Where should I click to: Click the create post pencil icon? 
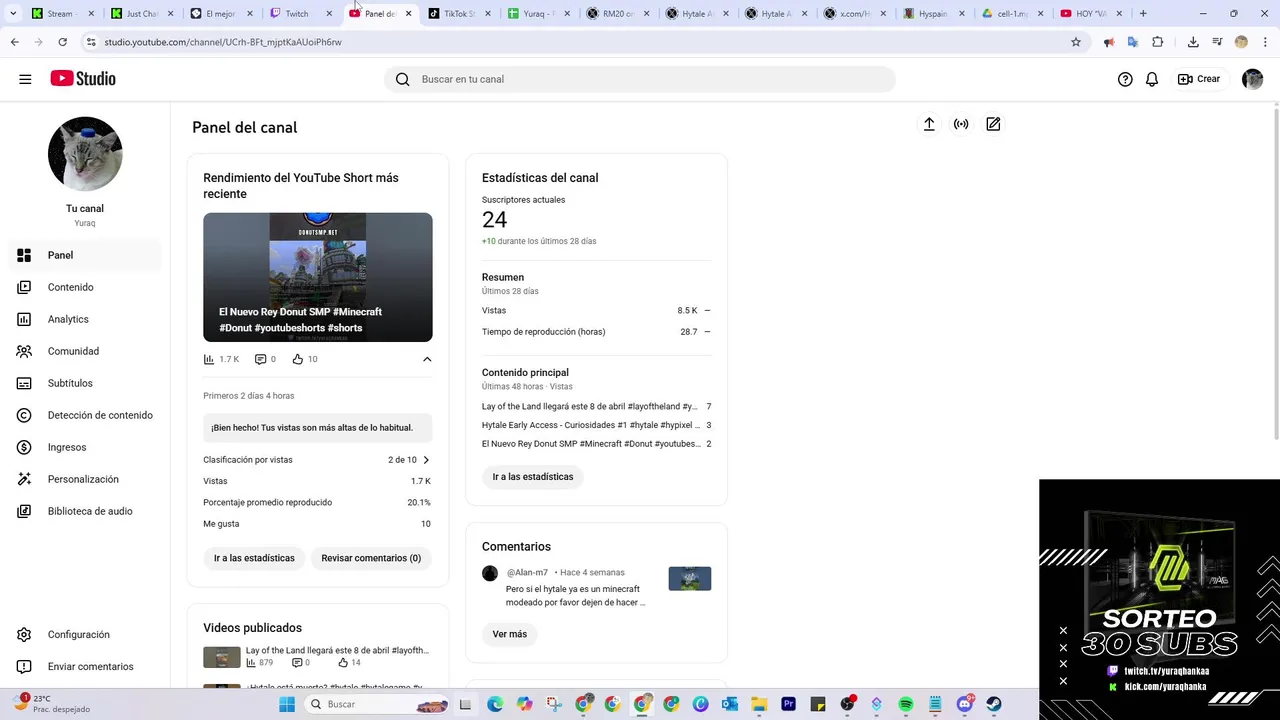click(x=993, y=124)
